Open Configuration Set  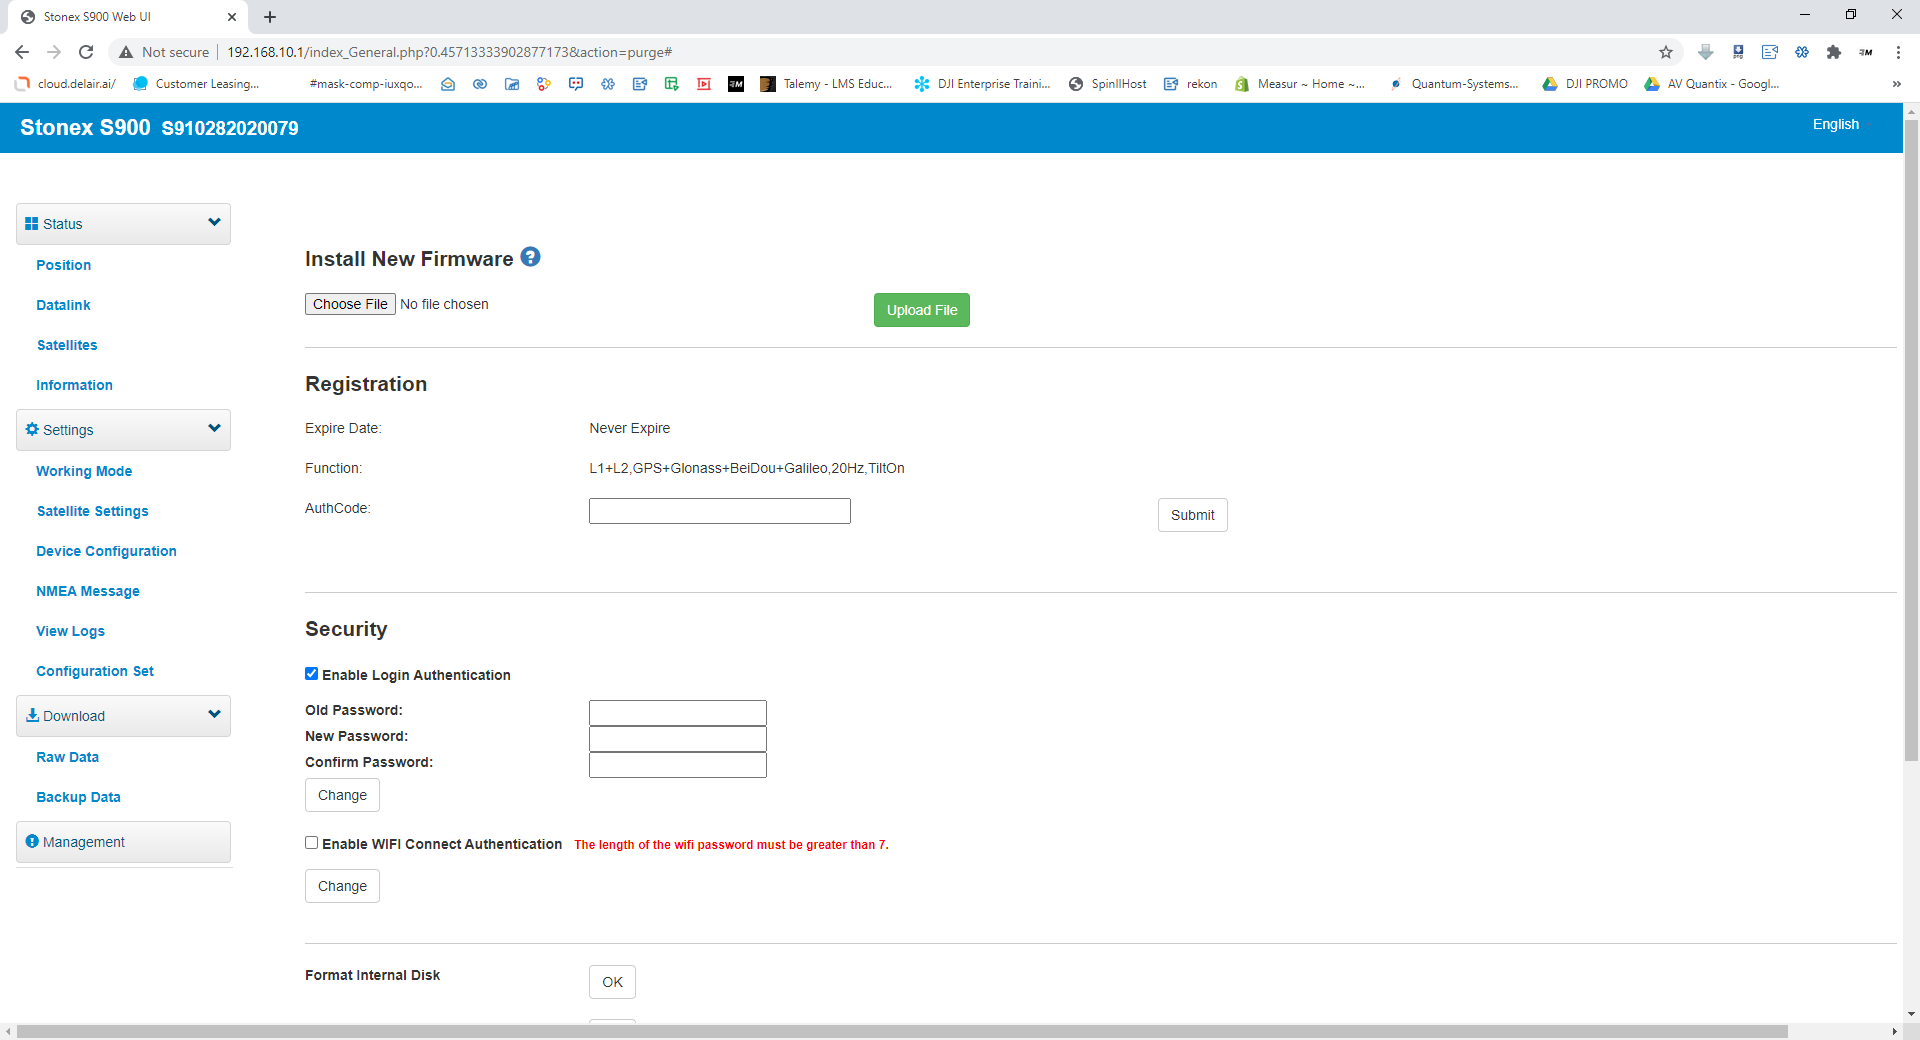[x=95, y=671]
